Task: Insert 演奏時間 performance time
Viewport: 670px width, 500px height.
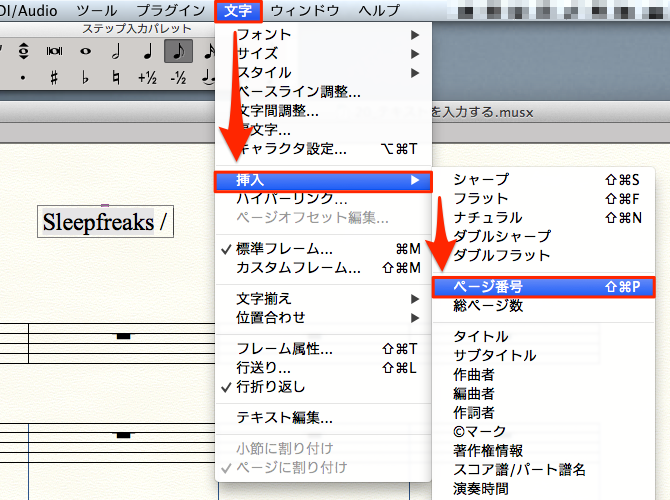Action: 543,488
